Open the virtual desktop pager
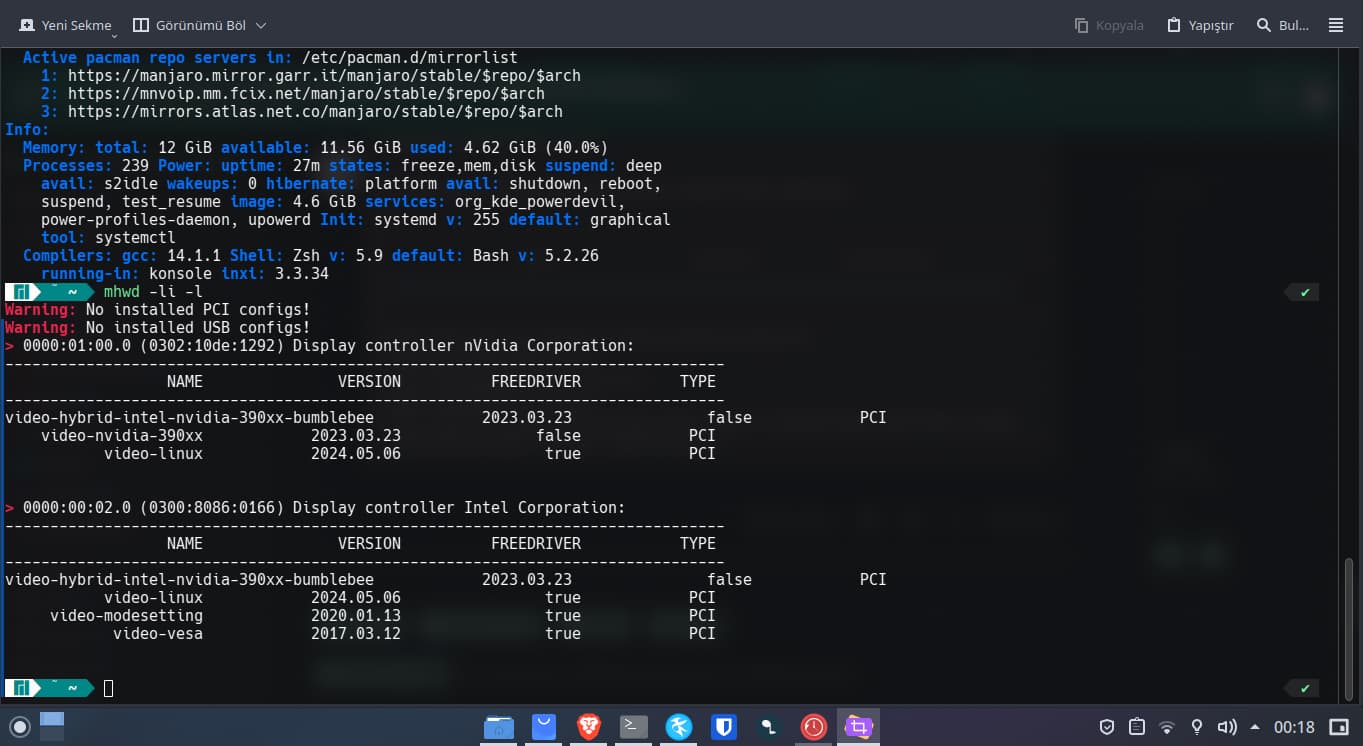Screen dimensions: 1363x746 coord(52,726)
